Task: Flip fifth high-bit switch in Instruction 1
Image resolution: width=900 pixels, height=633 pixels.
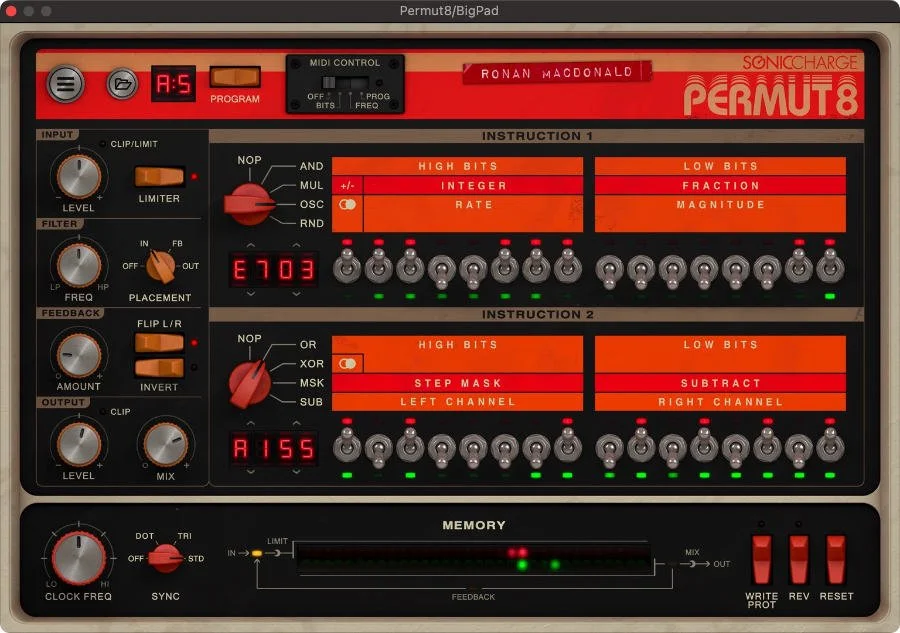Action: coord(473,271)
